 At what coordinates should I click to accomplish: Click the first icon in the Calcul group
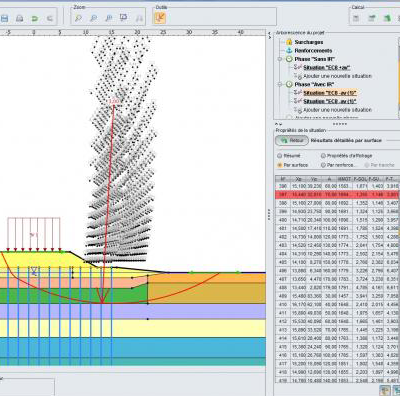click(356, 18)
